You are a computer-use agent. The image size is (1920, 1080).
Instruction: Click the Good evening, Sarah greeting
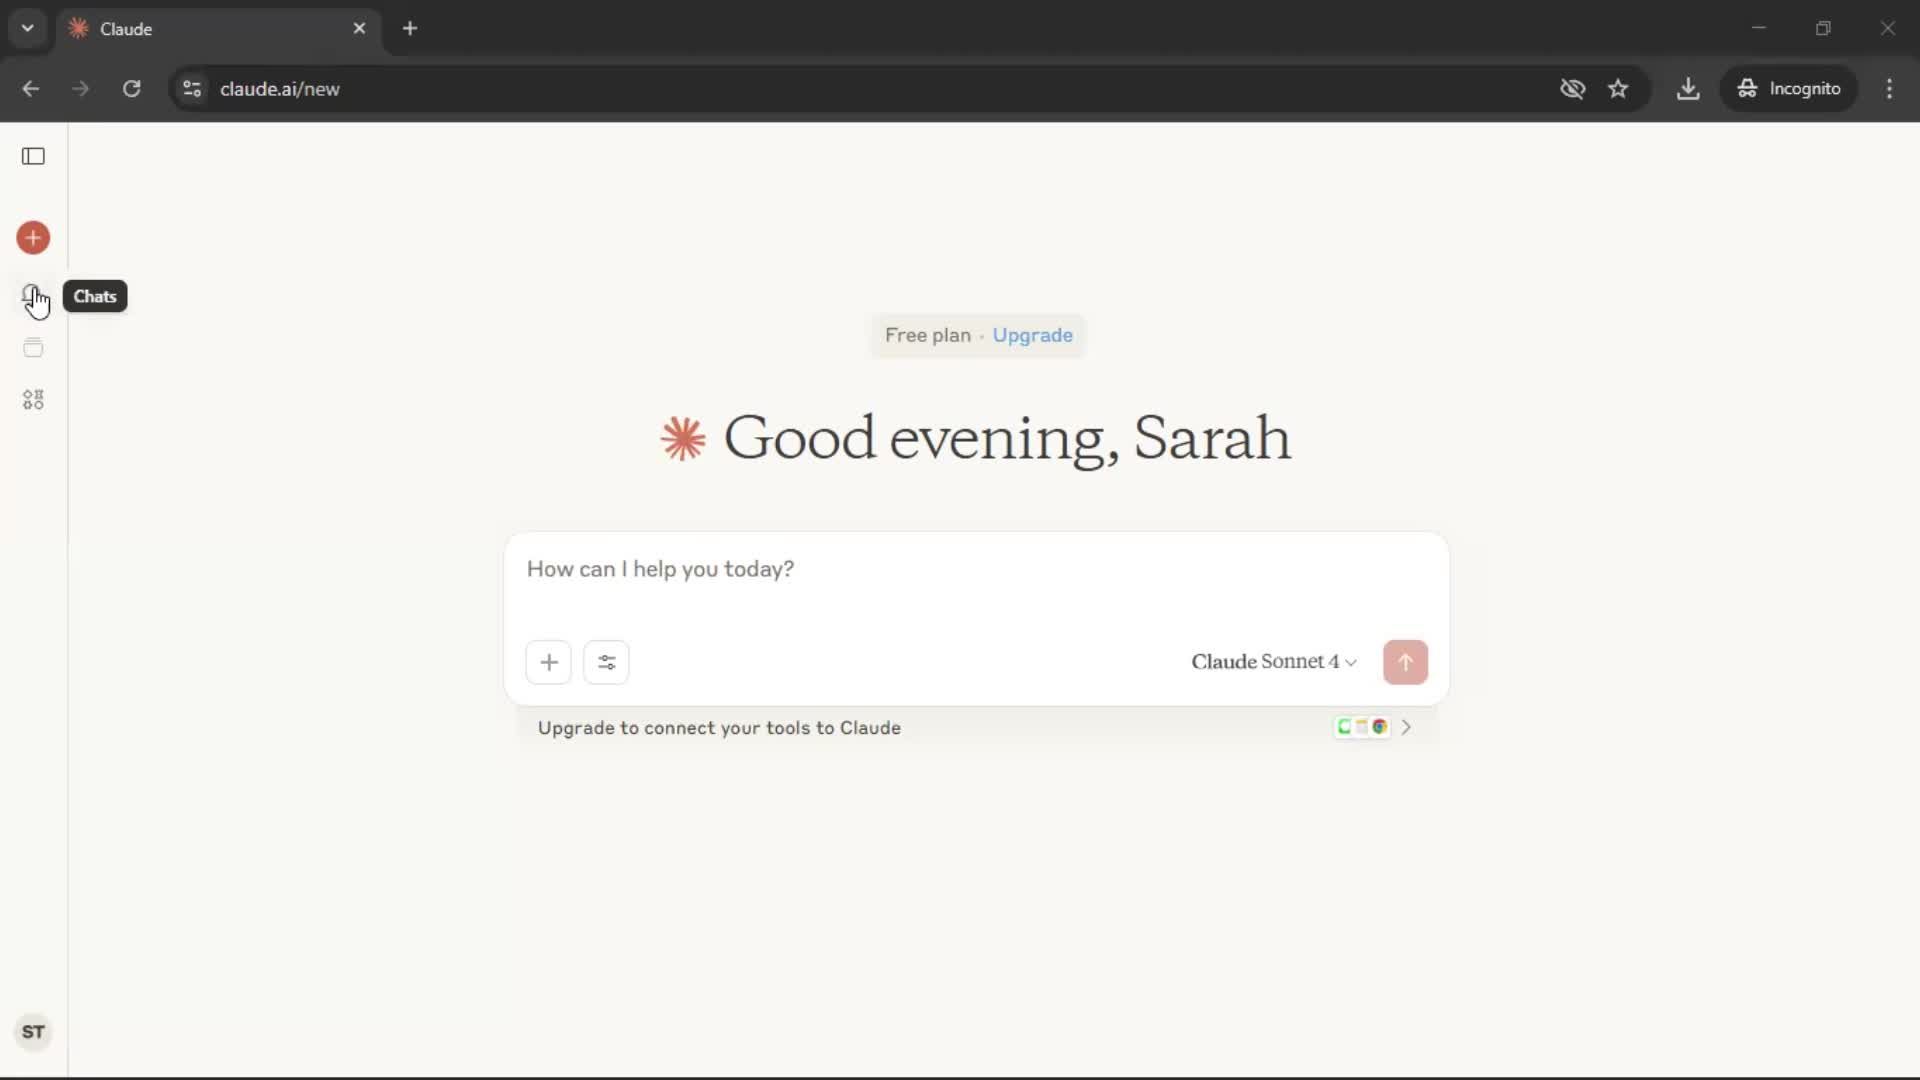(1007, 438)
